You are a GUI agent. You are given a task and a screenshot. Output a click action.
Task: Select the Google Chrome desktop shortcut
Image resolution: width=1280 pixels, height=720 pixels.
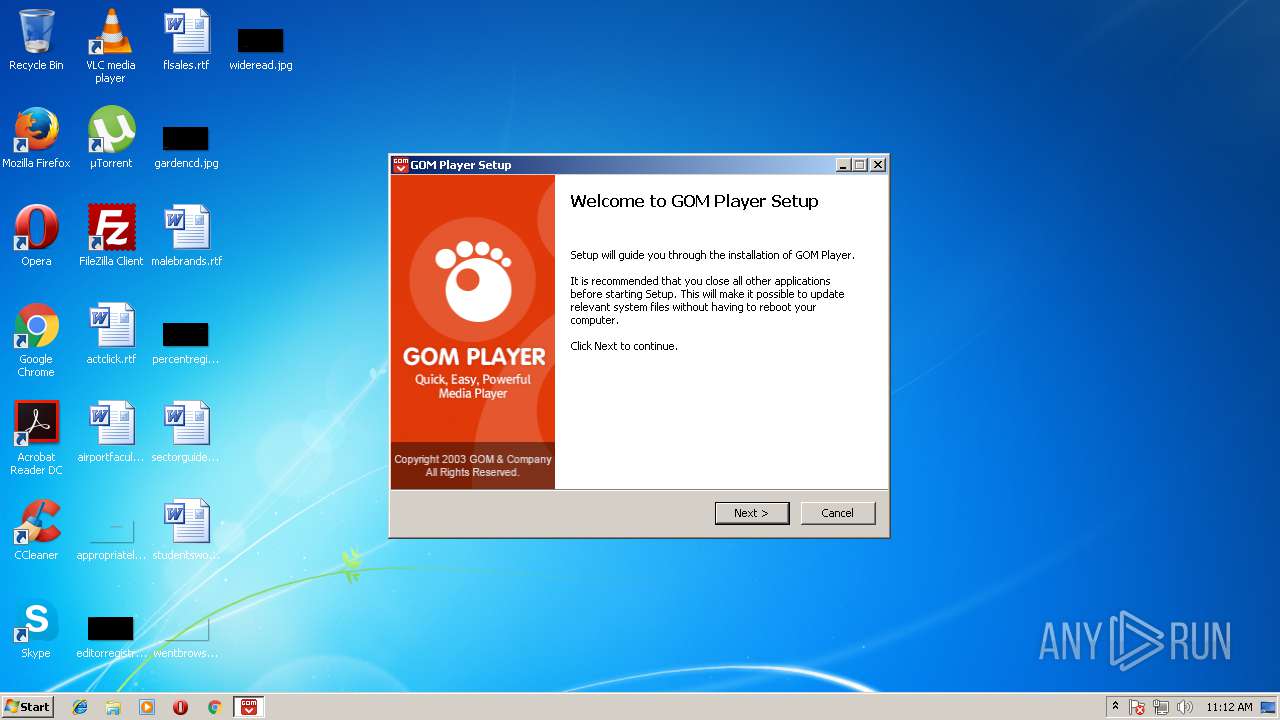(x=36, y=340)
